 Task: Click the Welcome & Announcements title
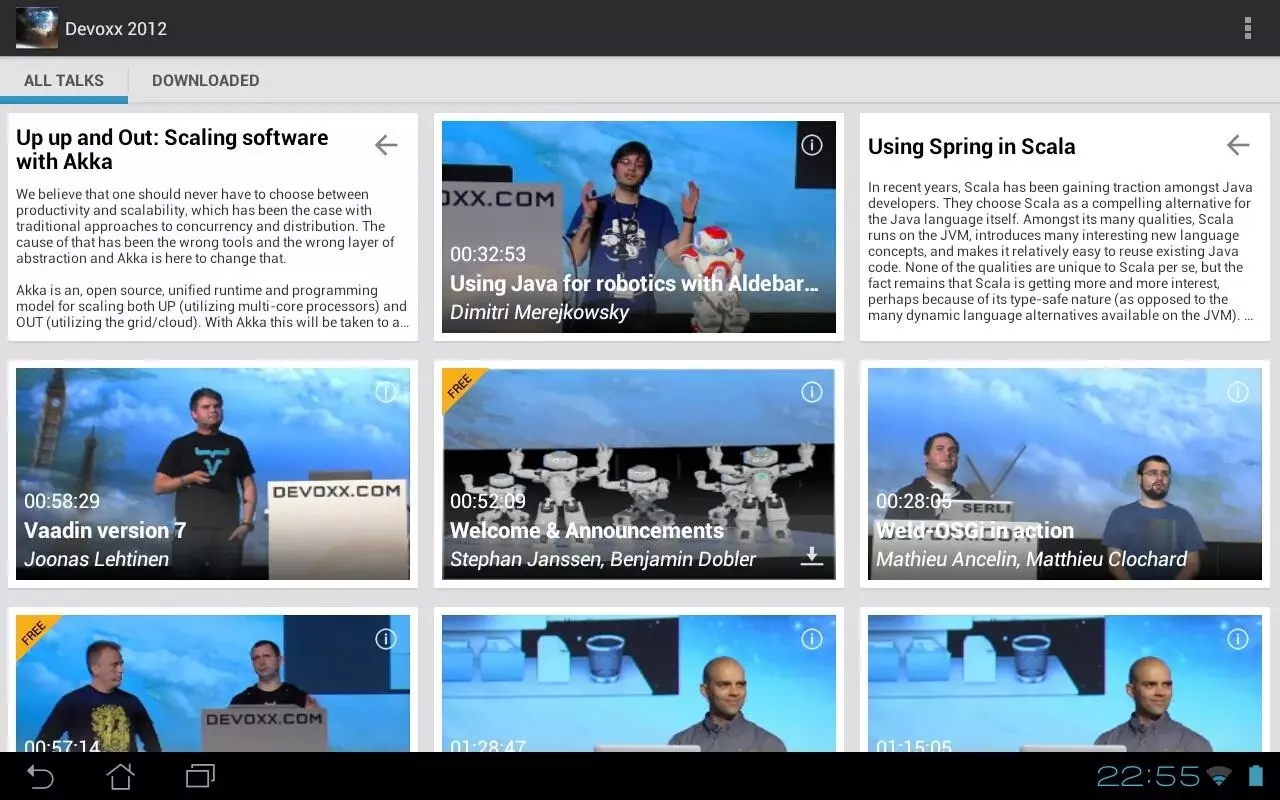(x=587, y=530)
